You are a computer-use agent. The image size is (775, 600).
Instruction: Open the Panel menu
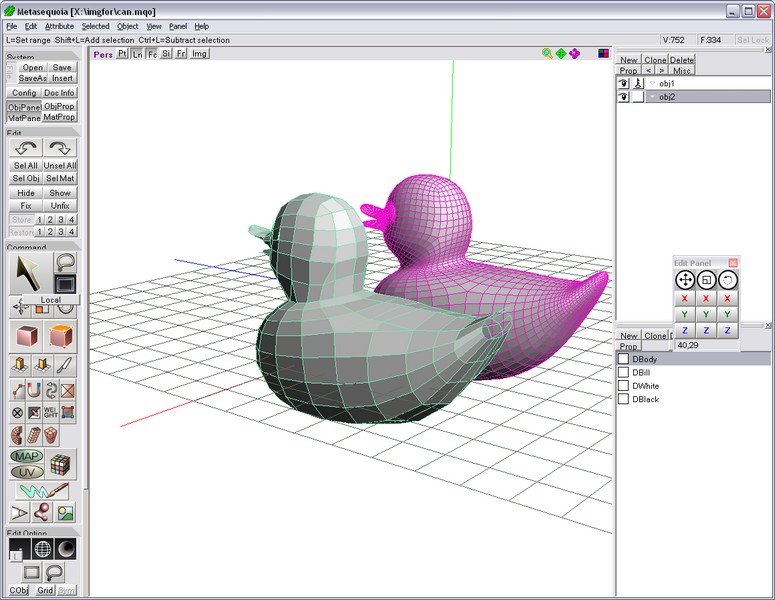click(x=177, y=26)
